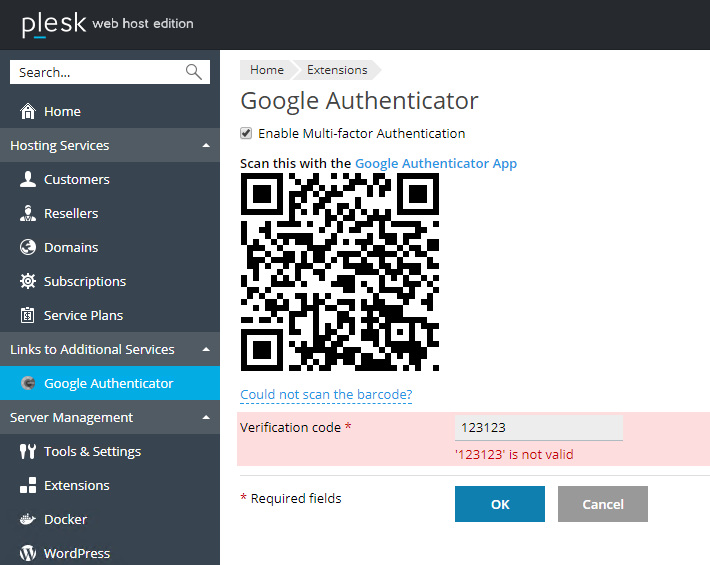Click the WordPress logo icon
Screen dimensions: 710x565
pyautogui.click(x=28, y=553)
